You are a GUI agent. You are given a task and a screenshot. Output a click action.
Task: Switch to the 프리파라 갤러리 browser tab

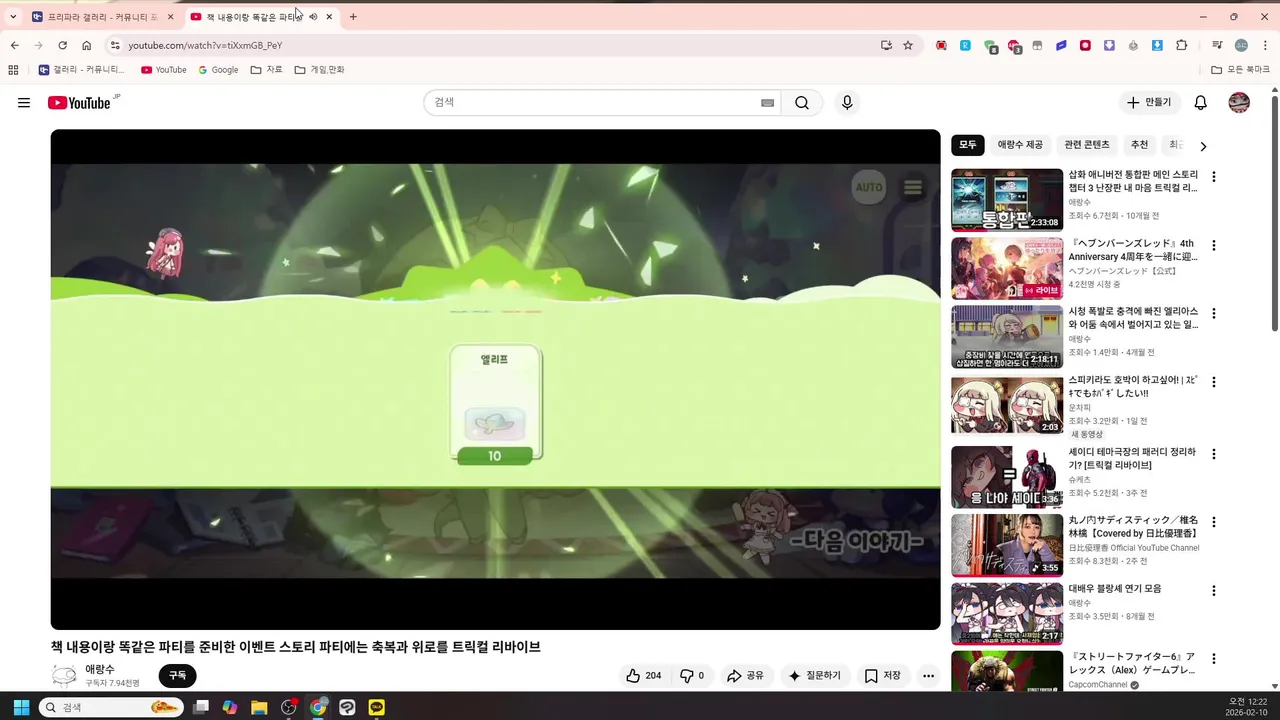point(100,17)
